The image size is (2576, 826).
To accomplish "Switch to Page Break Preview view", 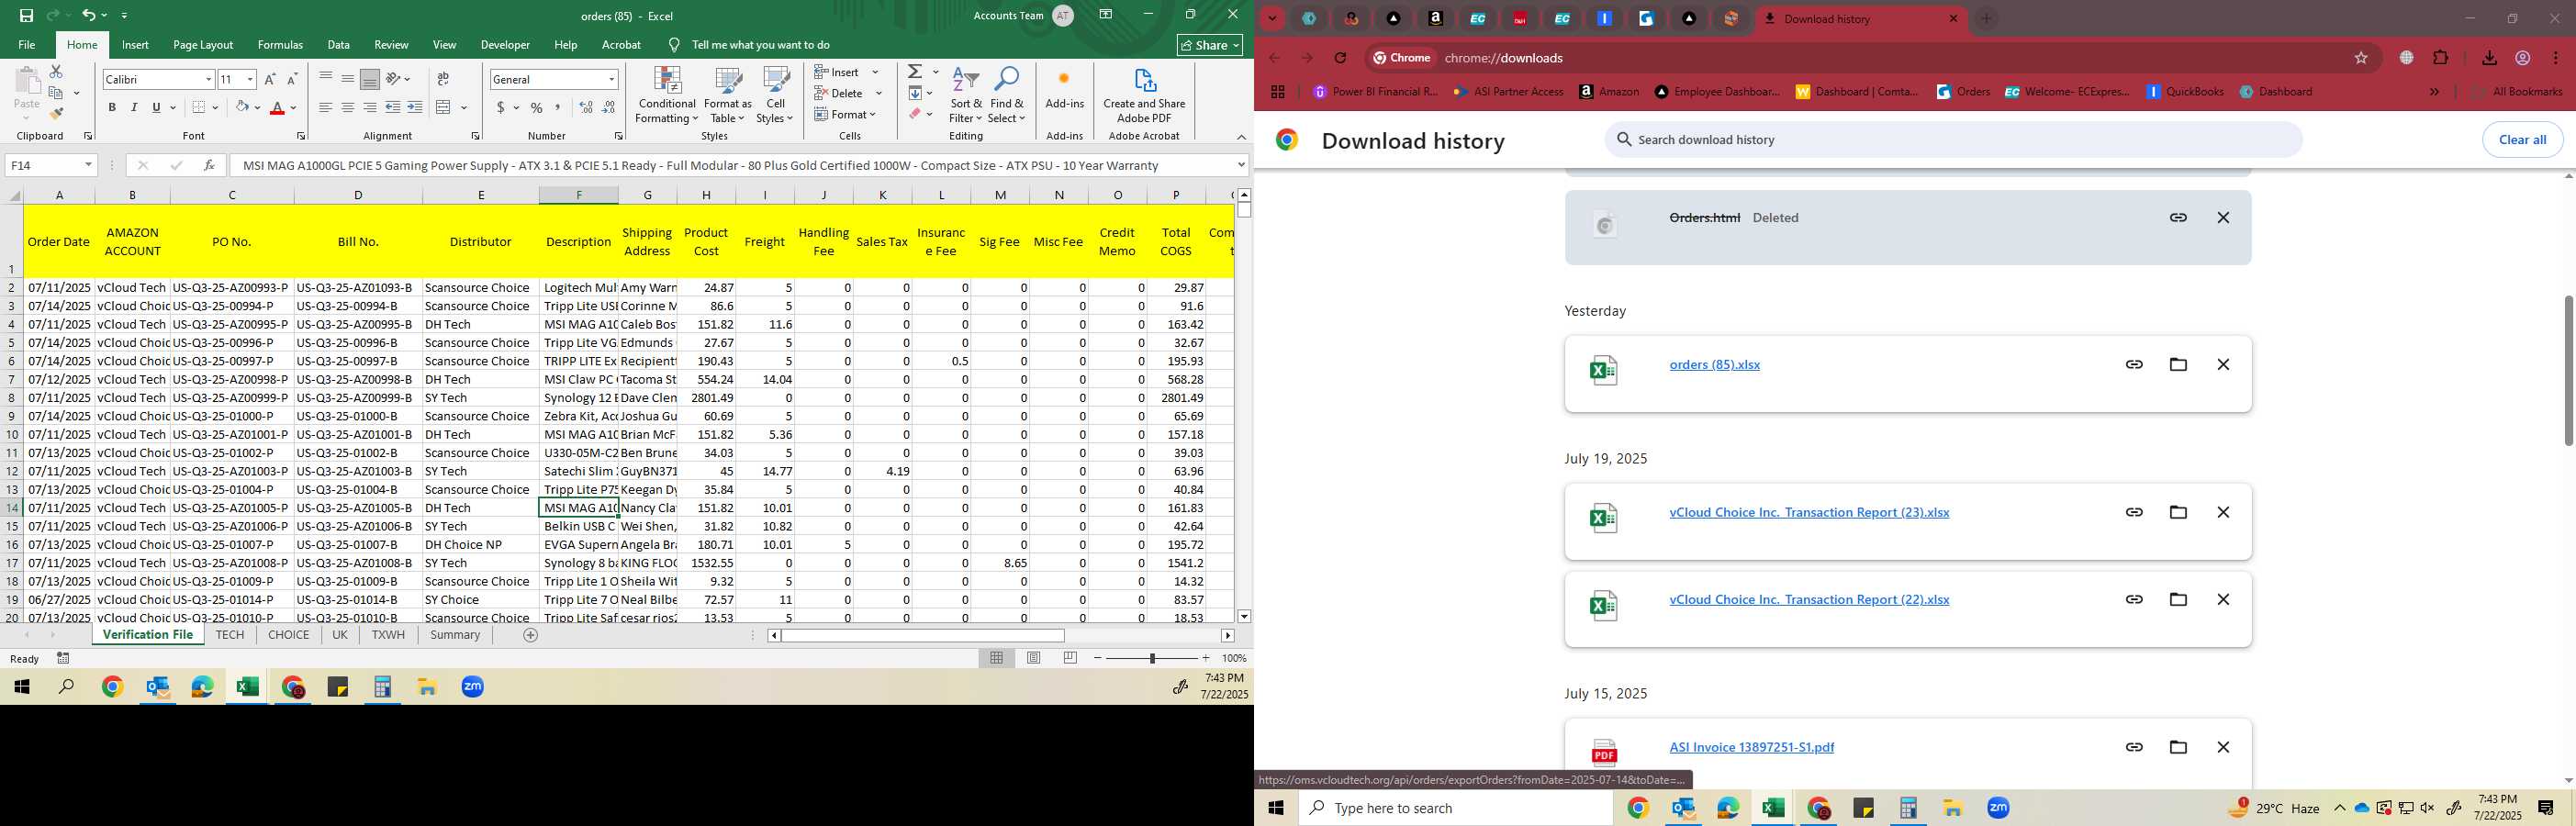I will 1071,658.
